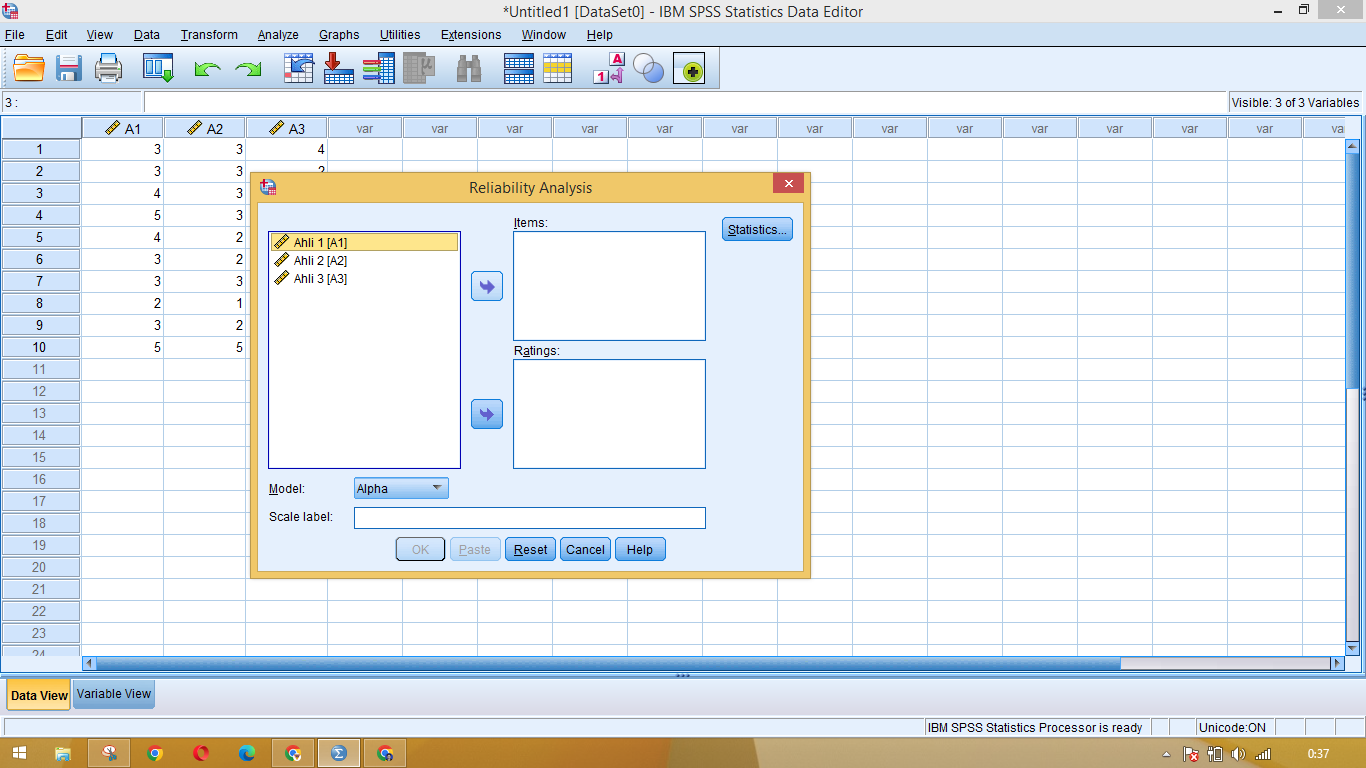The image size is (1366, 768).
Task: Click the Redo green arrow
Action: pos(247,69)
